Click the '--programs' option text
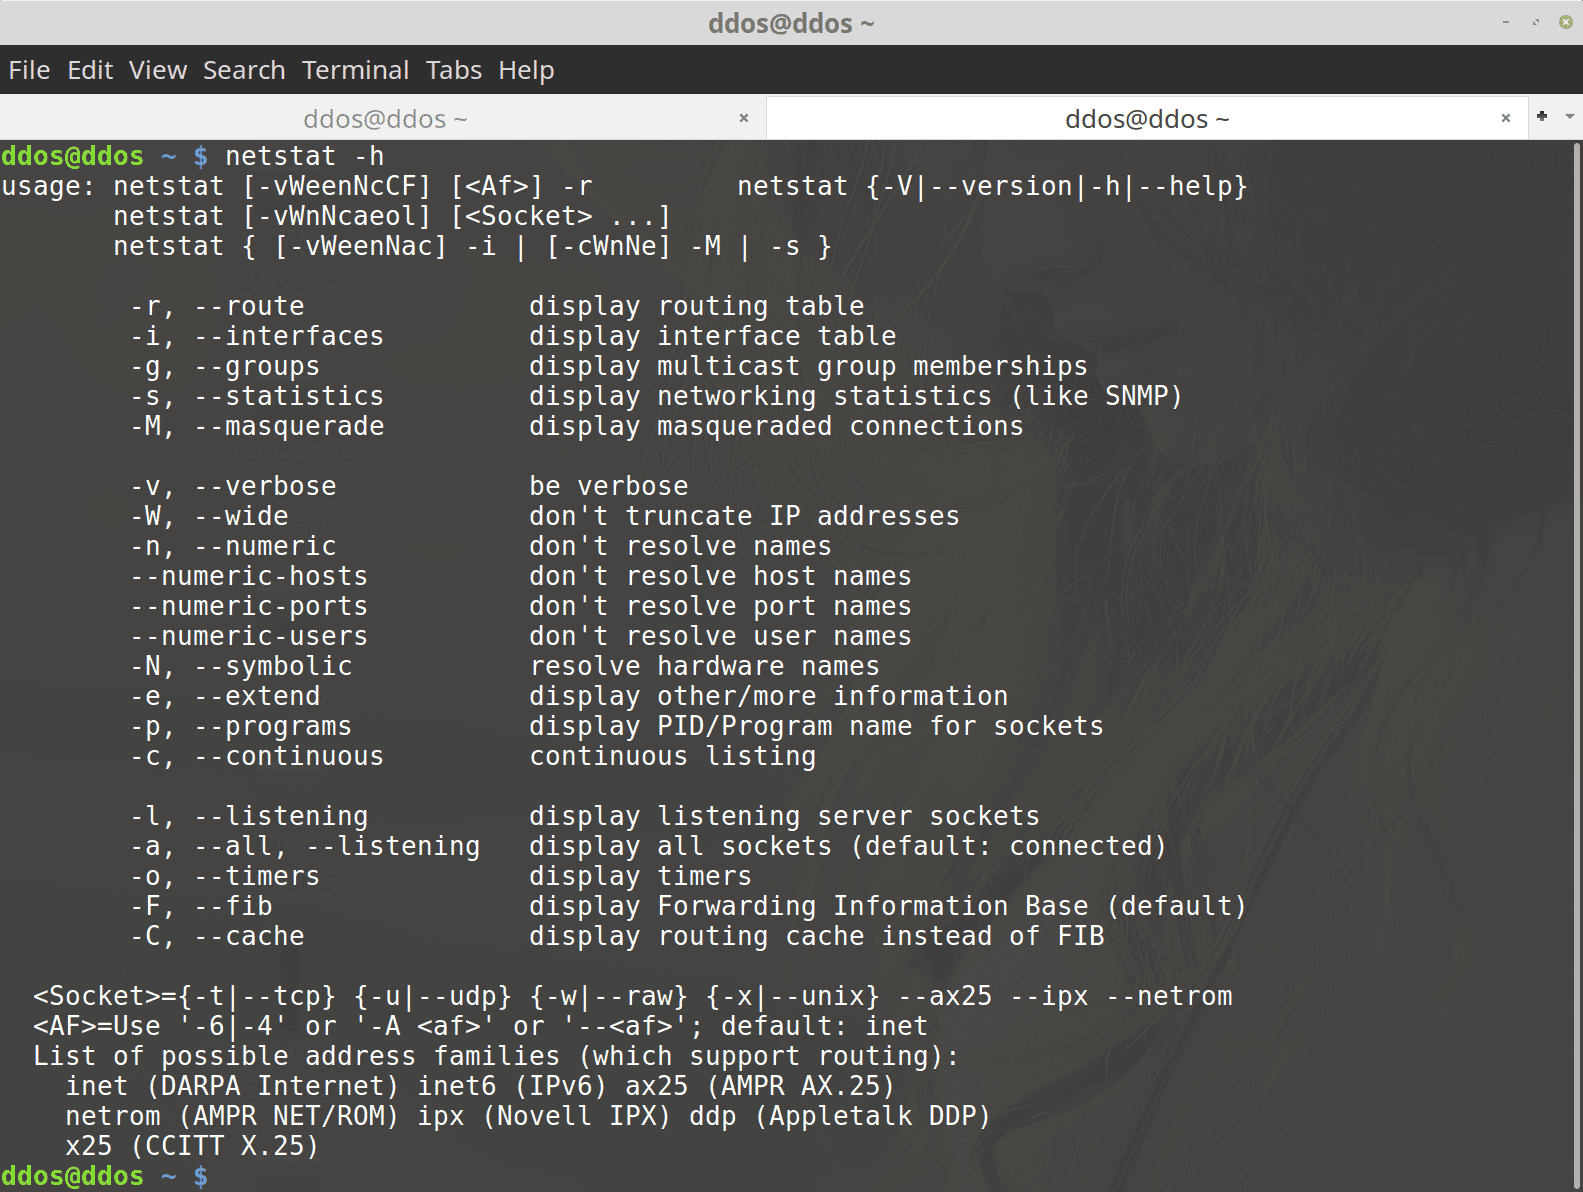 pyautogui.click(x=273, y=726)
